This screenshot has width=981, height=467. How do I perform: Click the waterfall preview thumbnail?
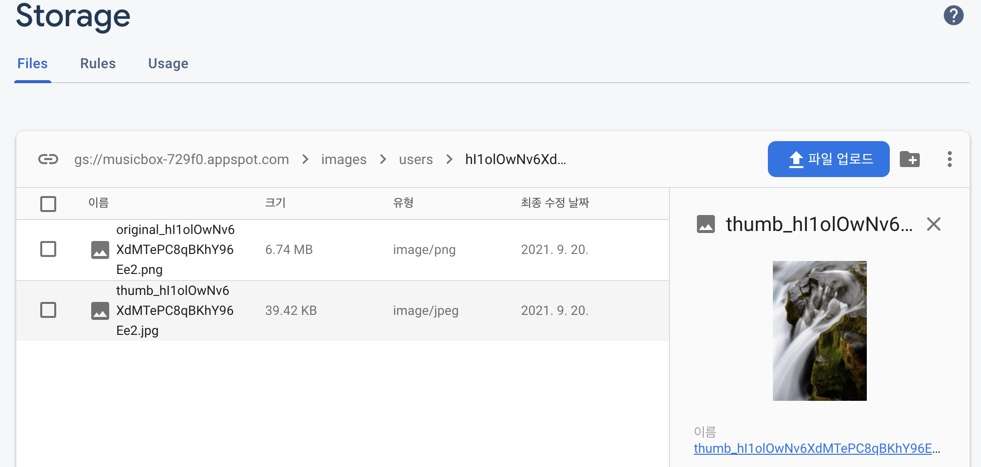pyautogui.click(x=819, y=330)
